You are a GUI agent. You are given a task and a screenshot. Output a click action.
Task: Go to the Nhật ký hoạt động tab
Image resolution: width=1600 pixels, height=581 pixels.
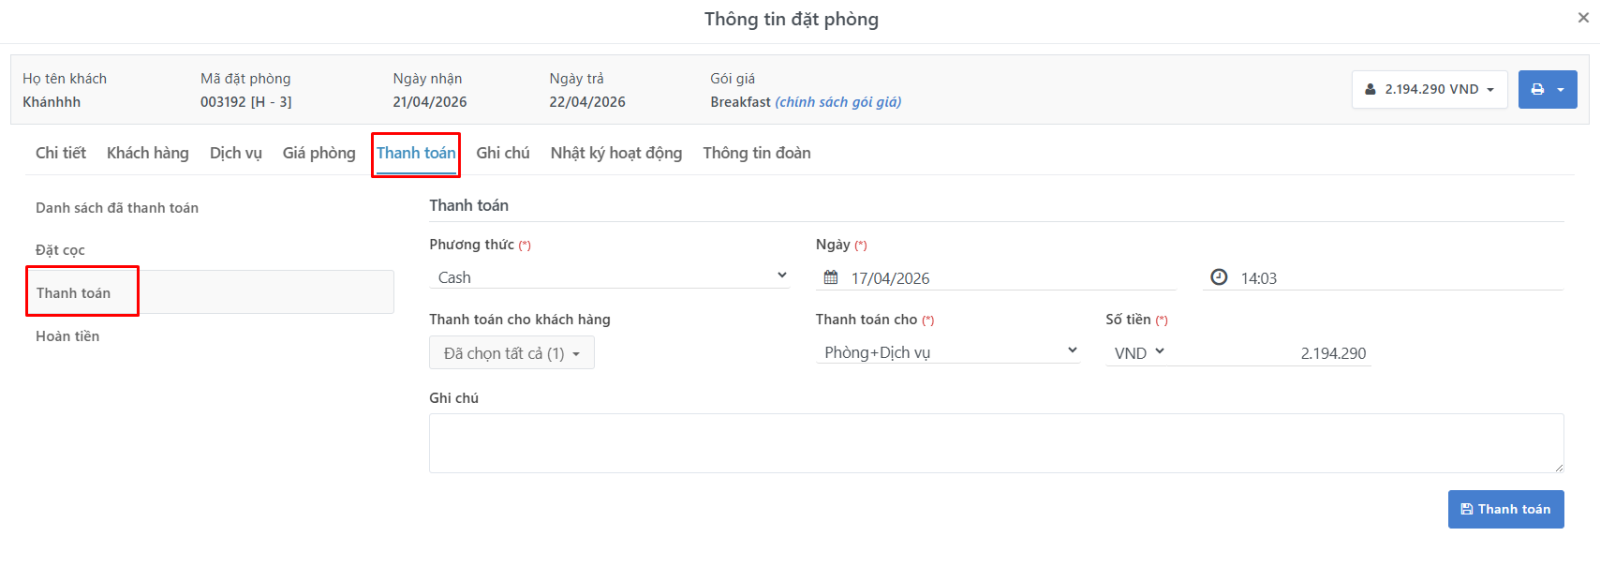tap(616, 153)
